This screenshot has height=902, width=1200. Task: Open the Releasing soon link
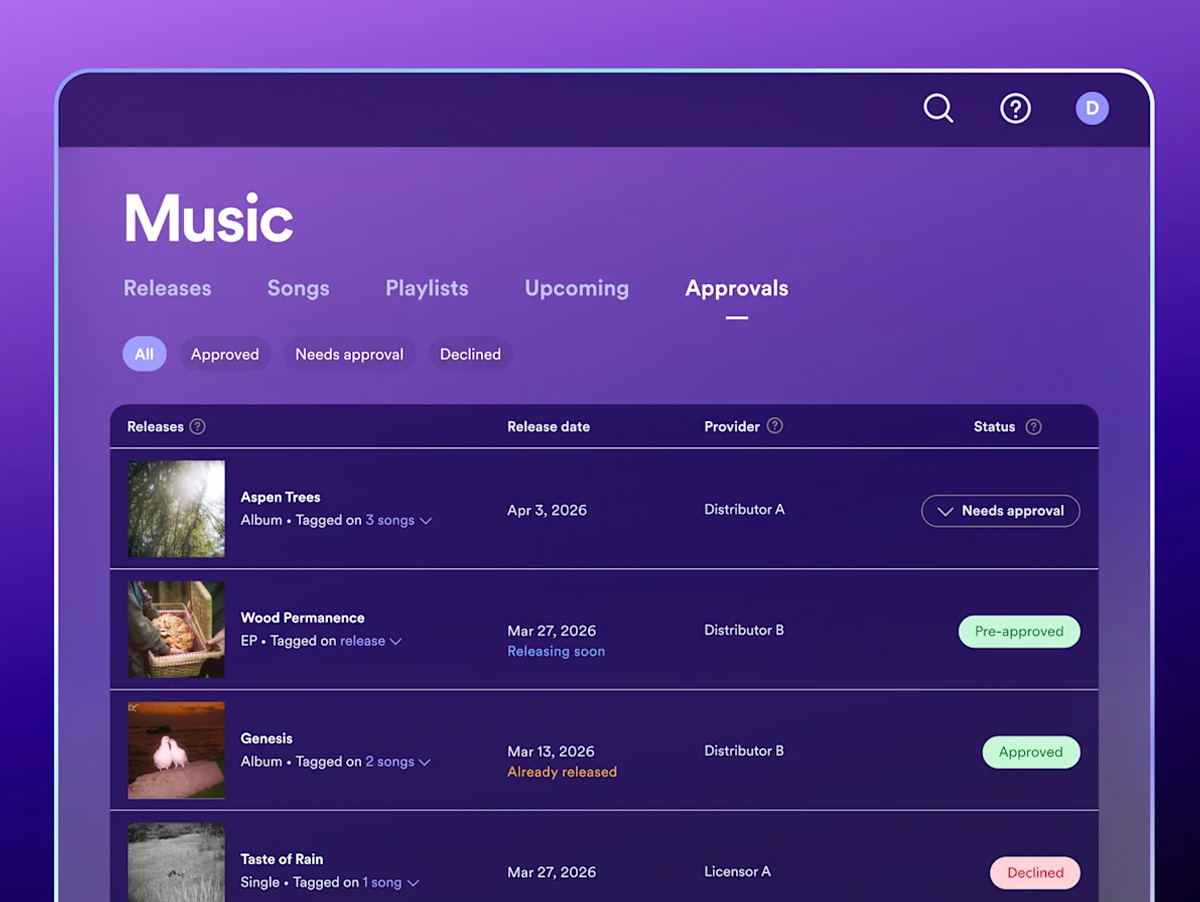[x=556, y=651]
